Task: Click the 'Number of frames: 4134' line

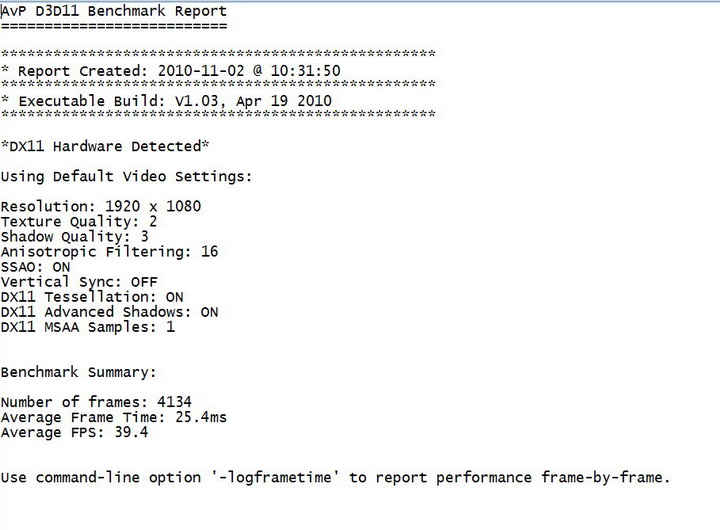Action: coord(96,403)
